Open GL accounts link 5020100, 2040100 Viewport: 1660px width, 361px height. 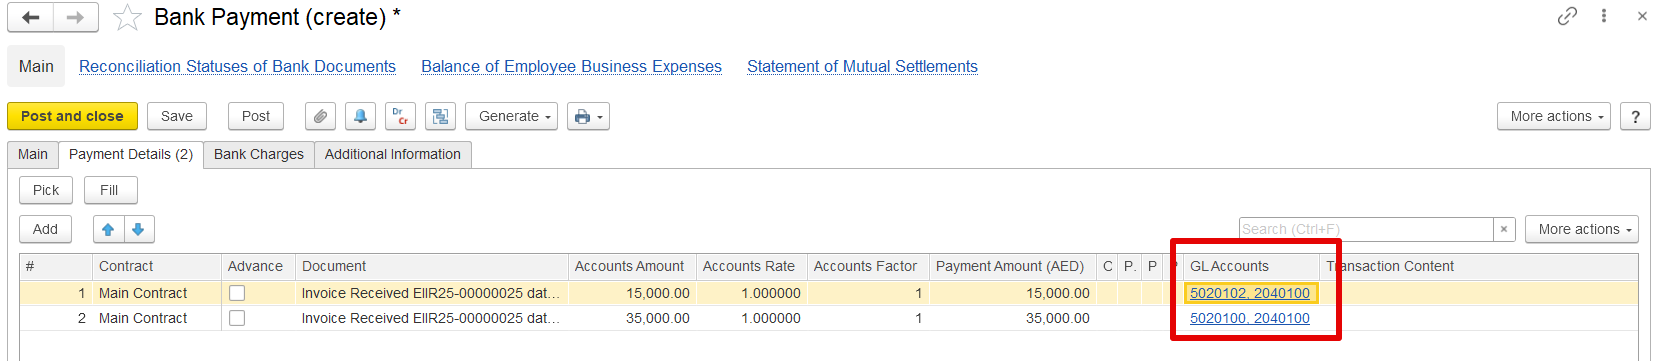[1250, 318]
